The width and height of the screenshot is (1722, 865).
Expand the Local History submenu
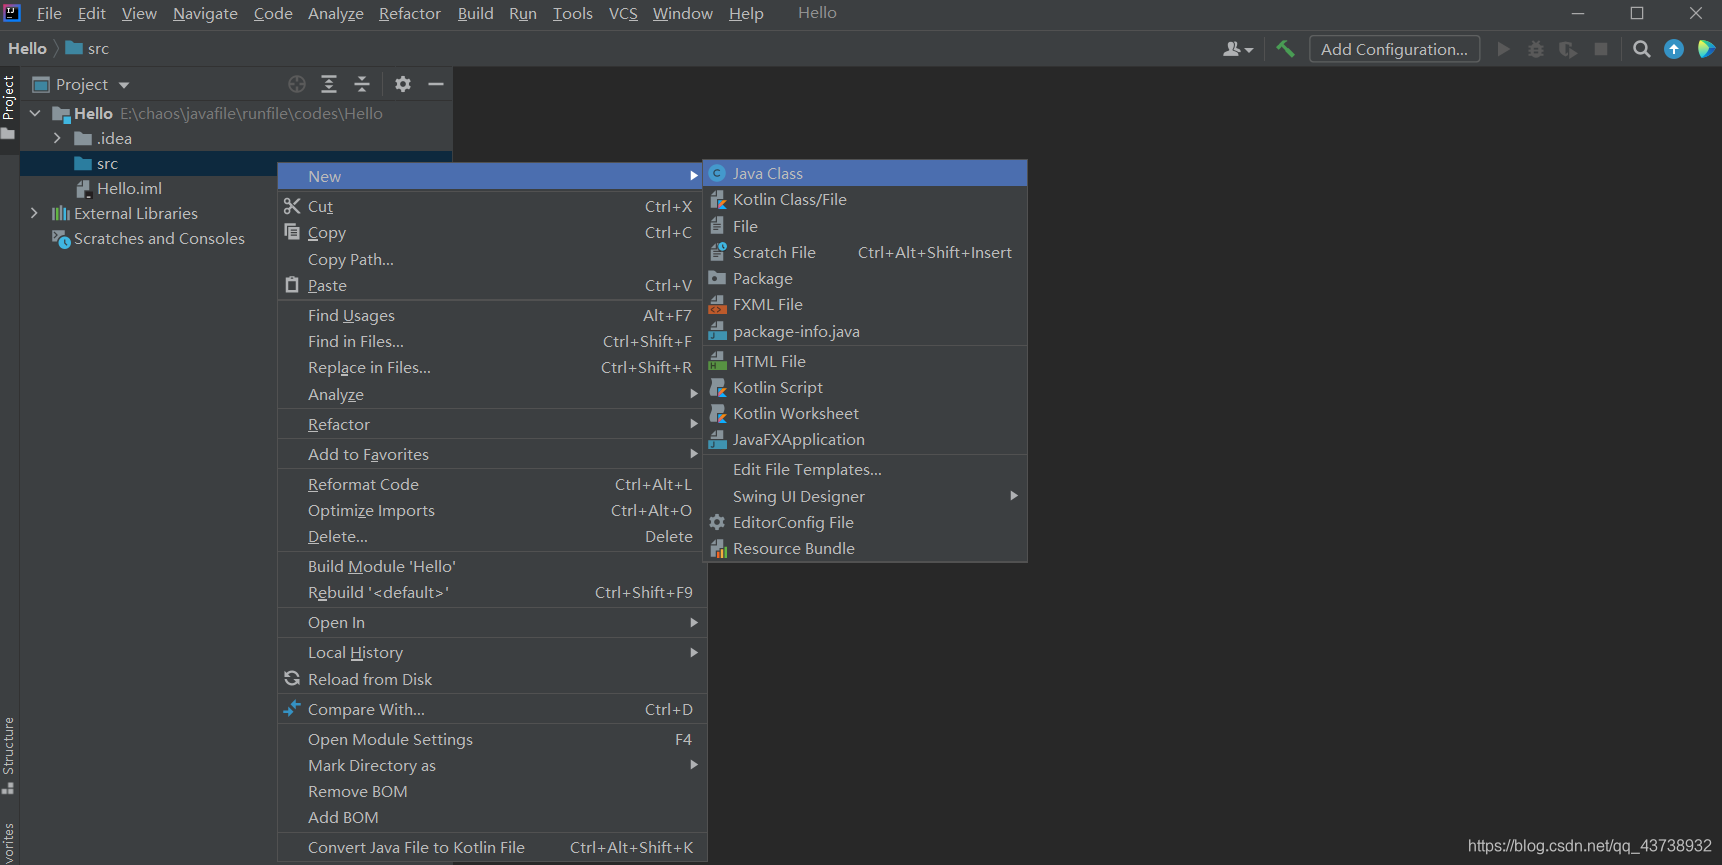point(694,652)
